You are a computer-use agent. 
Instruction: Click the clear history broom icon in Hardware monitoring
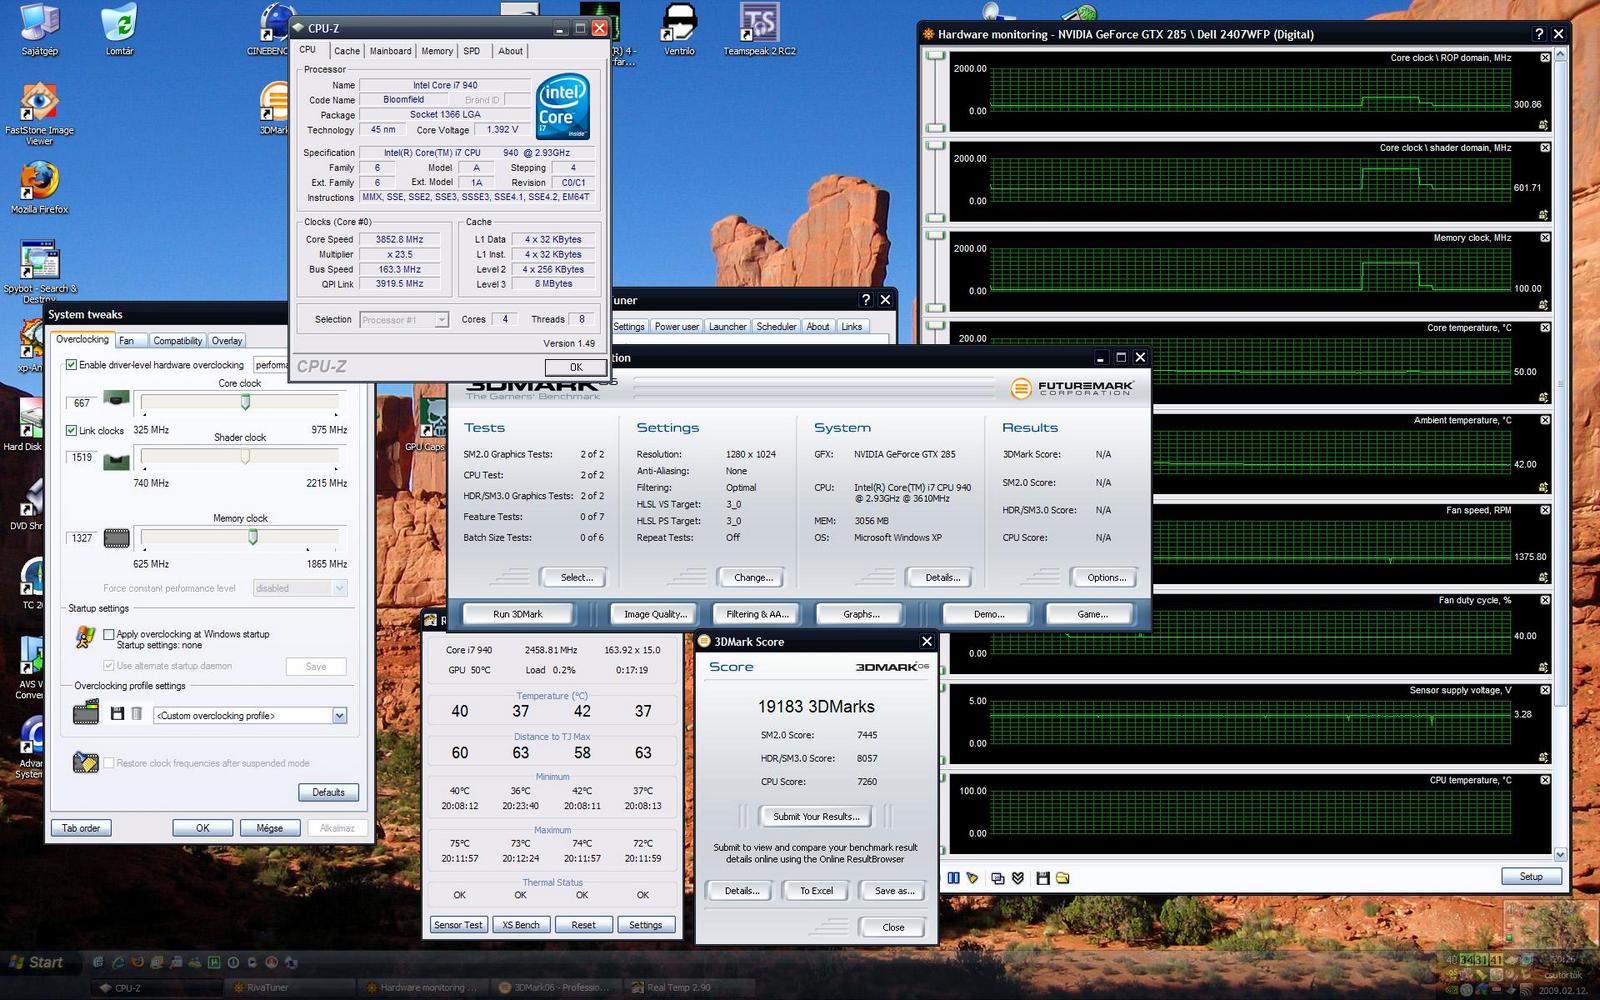click(x=972, y=878)
